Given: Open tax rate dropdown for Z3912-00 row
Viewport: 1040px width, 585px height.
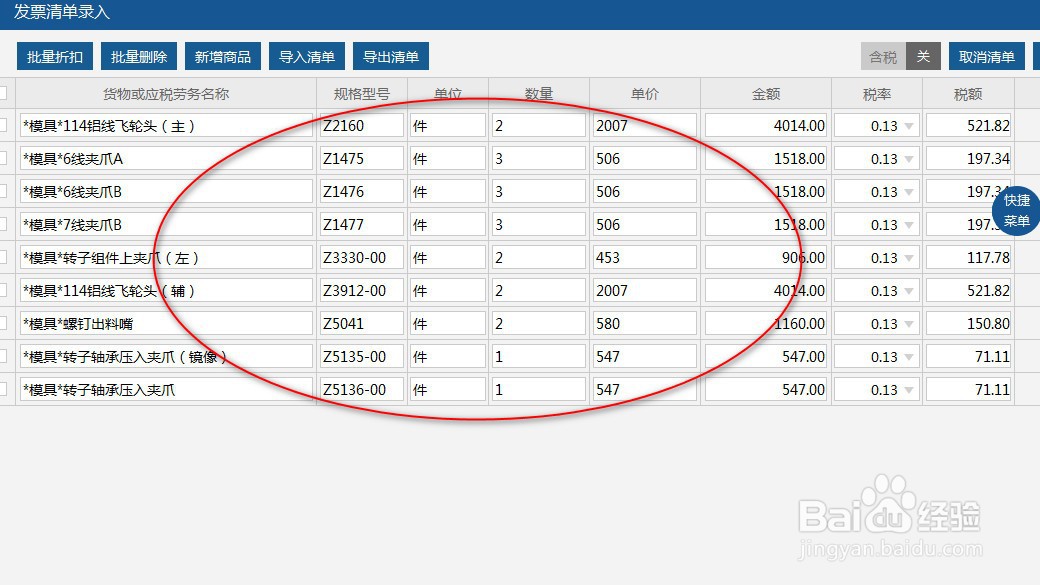Looking at the screenshot, I should pyautogui.click(x=909, y=291).
